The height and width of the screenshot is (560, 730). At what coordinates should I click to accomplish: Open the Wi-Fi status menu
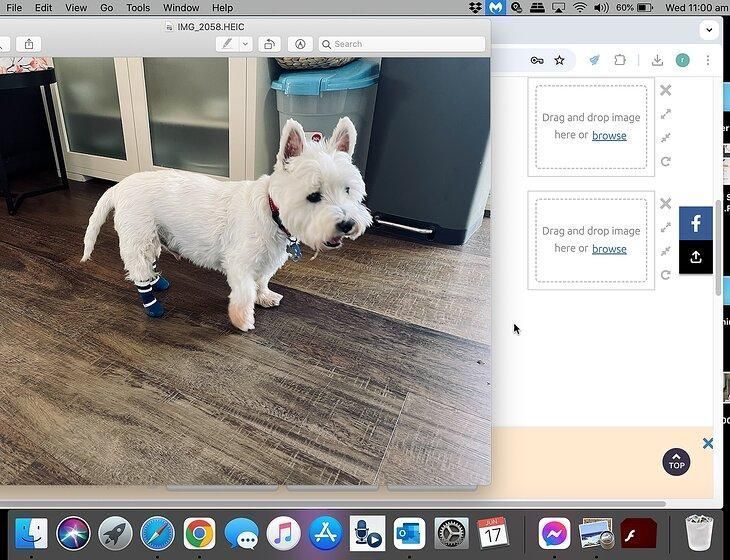(580, 7)
